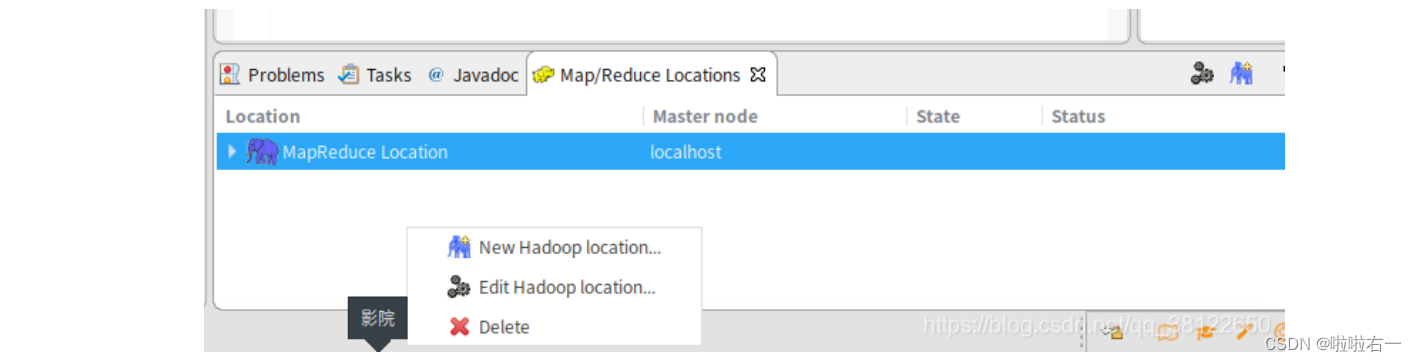Viewport: 1416px width, 362px height.
Task: Select the MapReduce Location row
Action: point(750,152)
